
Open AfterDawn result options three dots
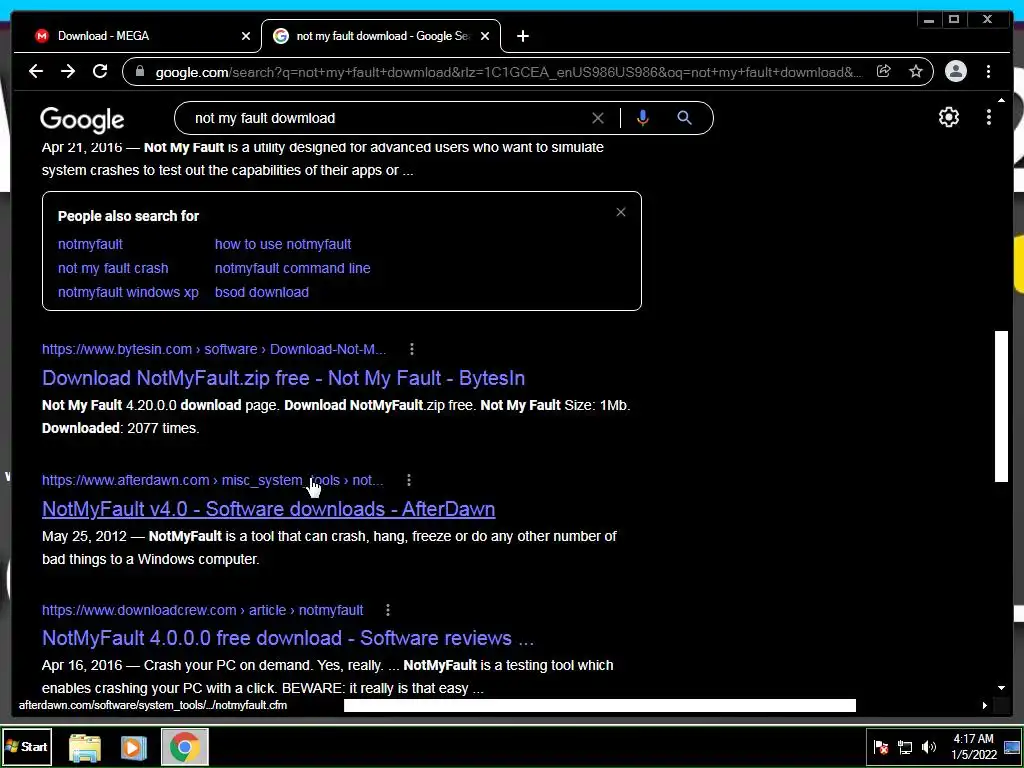pyautogui.click(x=409, y=481)
